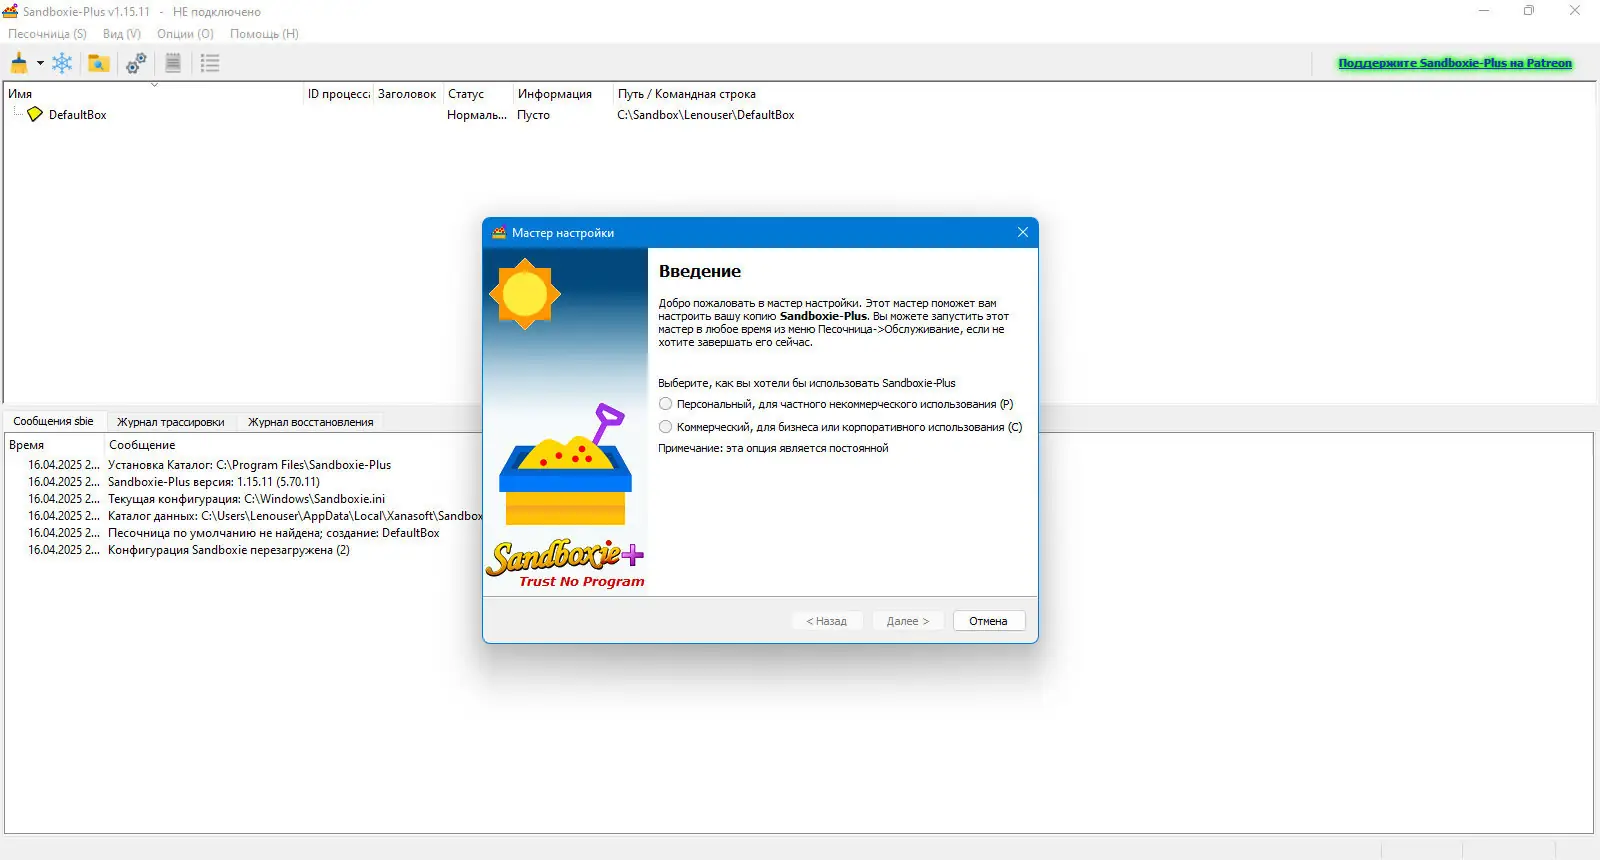1600x860 pixels.
Task: Choose Персональный non-commercial use option
Action: point(836,404)
